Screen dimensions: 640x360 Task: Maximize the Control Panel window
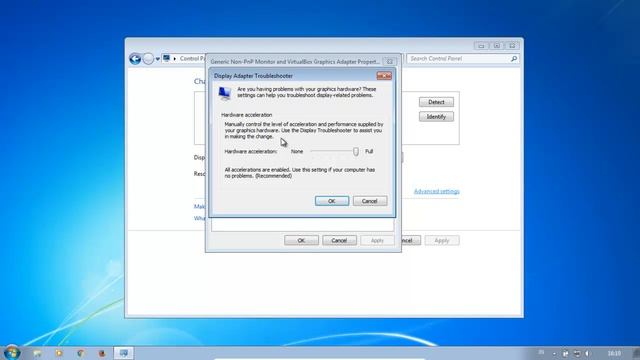(497, 46)
